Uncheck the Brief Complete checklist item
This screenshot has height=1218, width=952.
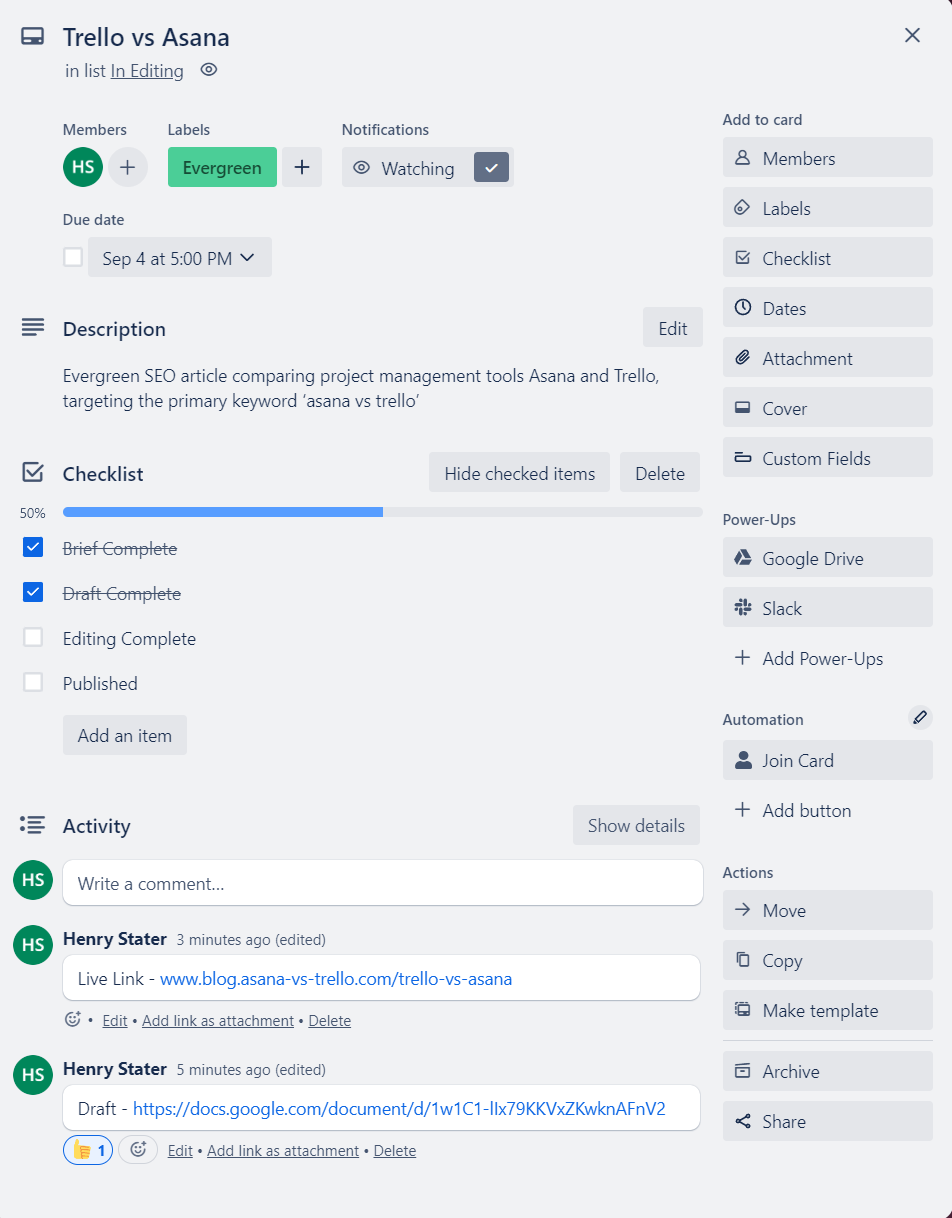click(33, 548)
